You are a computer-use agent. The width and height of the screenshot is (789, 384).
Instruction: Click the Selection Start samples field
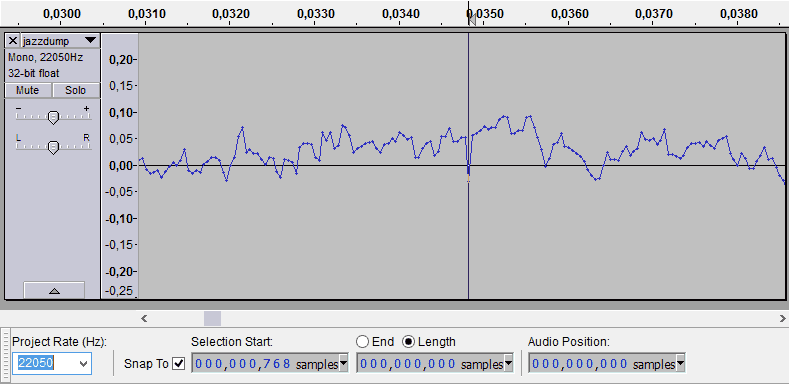pos(270,363)
